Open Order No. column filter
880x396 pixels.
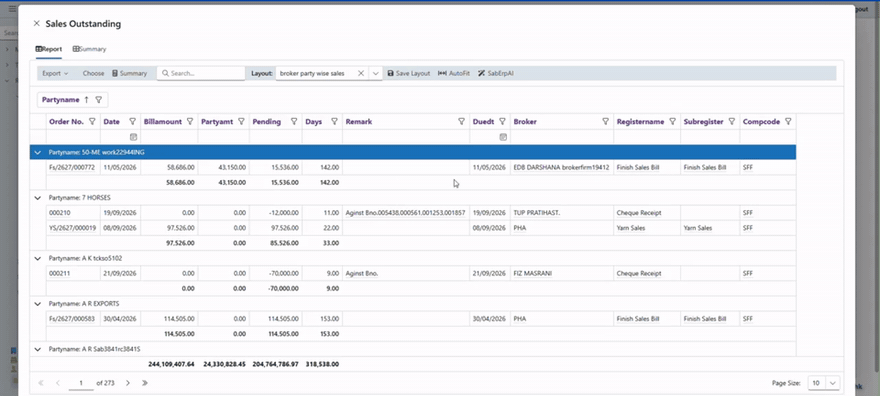(x=93, y=121)
